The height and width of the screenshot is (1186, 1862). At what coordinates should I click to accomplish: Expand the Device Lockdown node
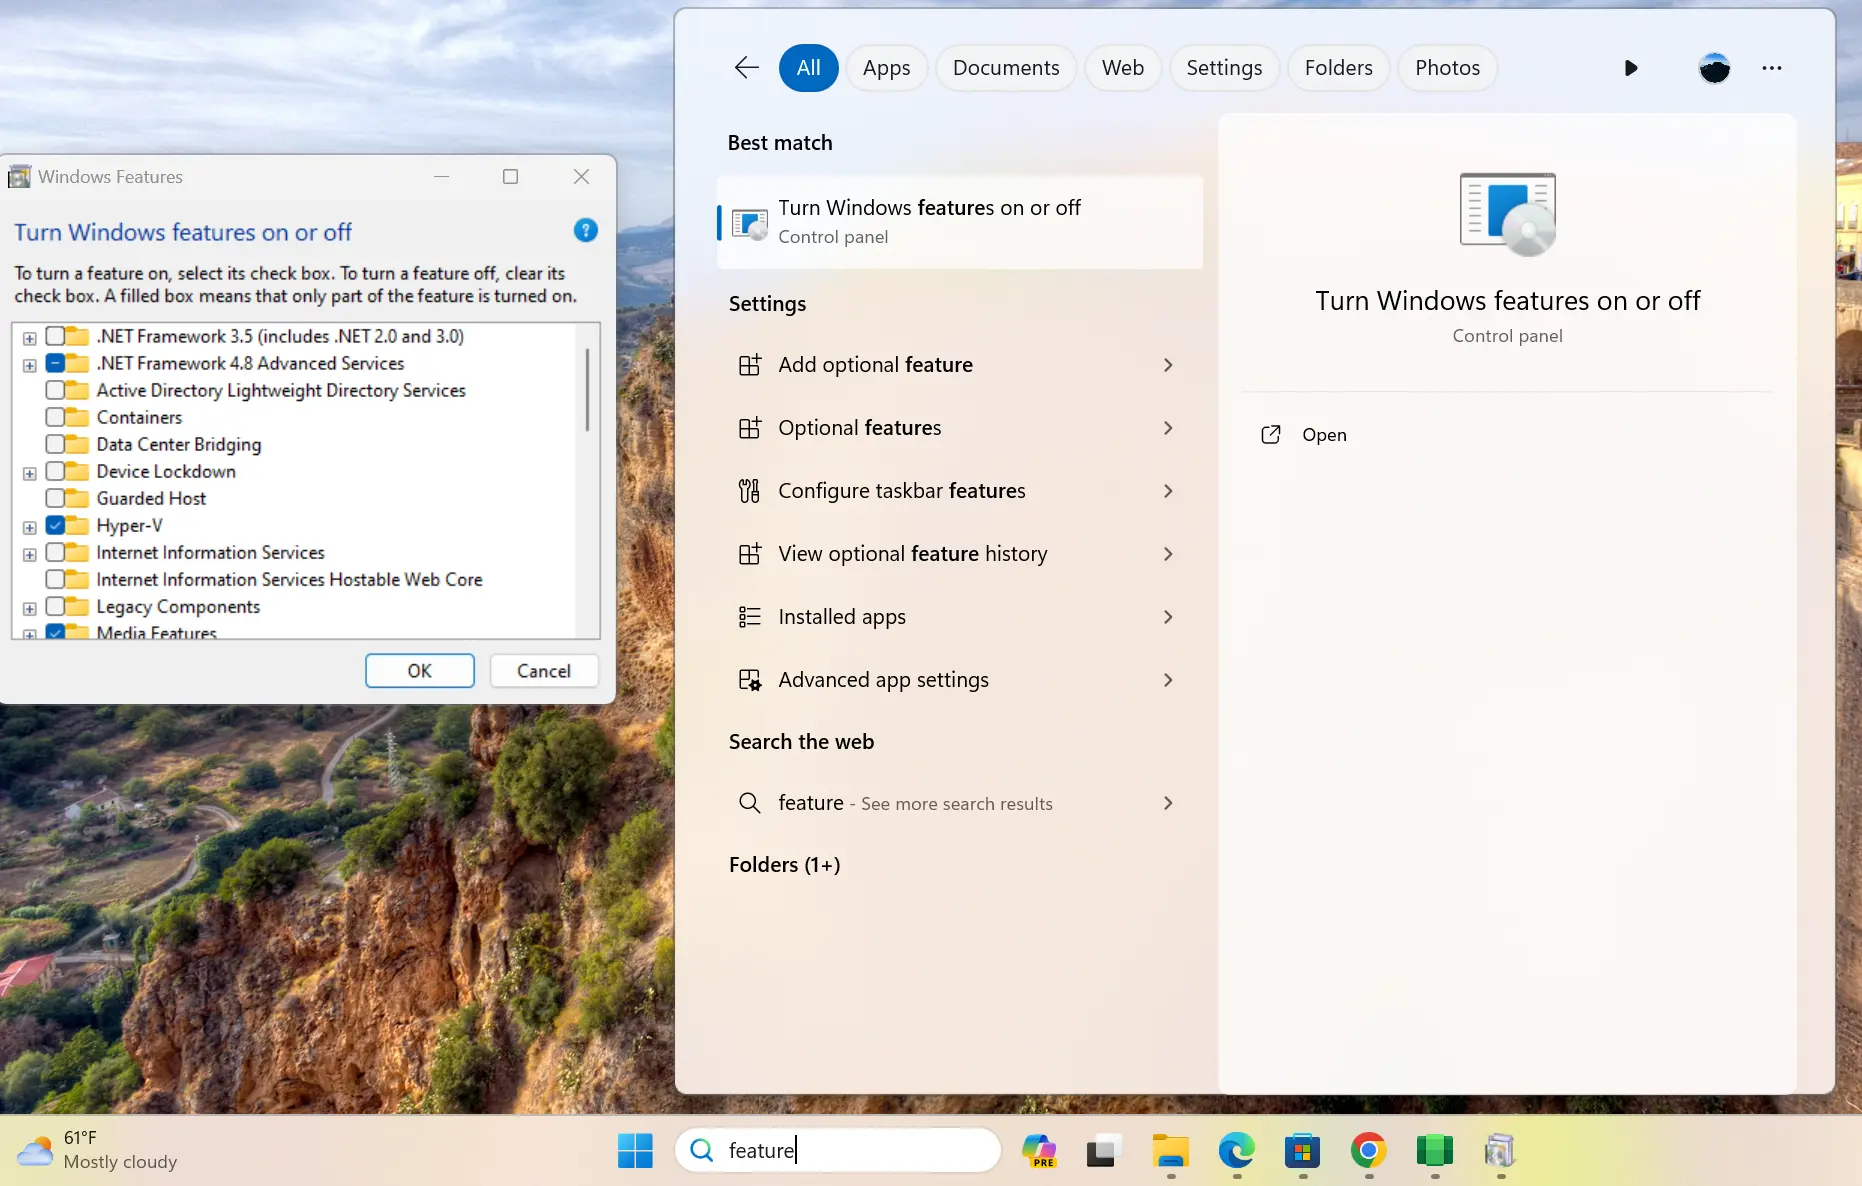pos(28,471)
